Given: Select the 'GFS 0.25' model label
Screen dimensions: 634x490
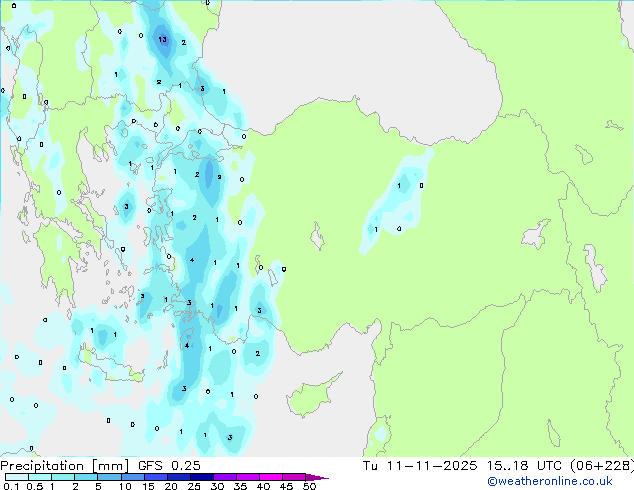Looking at the screenshot, I should [x=169, y=466].
